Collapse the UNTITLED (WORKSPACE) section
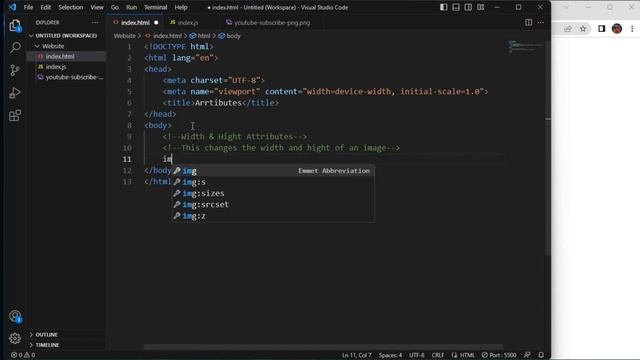The width and height of the screenshot is (640, 360). pyautogui.click(x=66, y=36)
